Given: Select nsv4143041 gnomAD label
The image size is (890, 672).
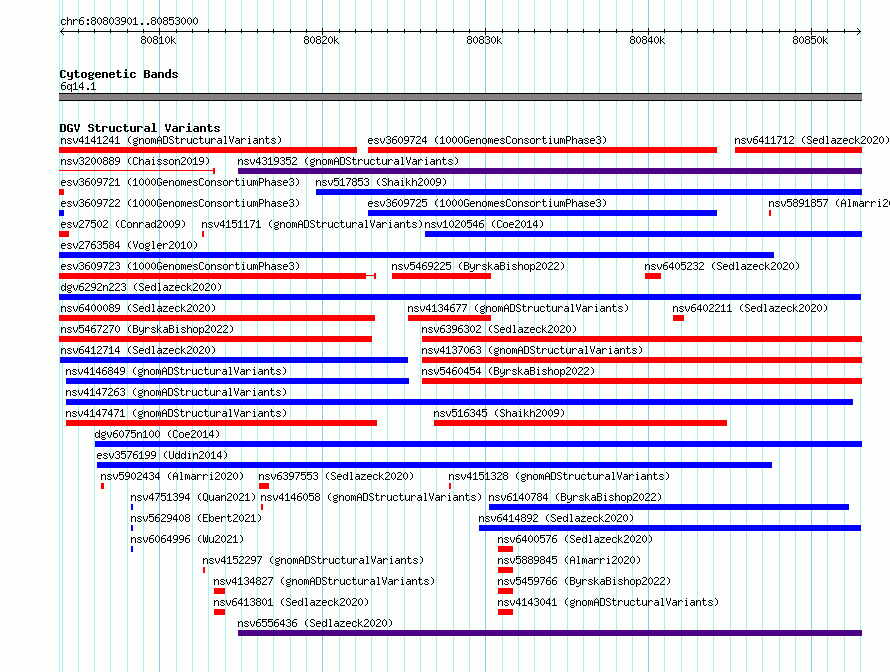Looking at the screenshot, I should (608, 602).
